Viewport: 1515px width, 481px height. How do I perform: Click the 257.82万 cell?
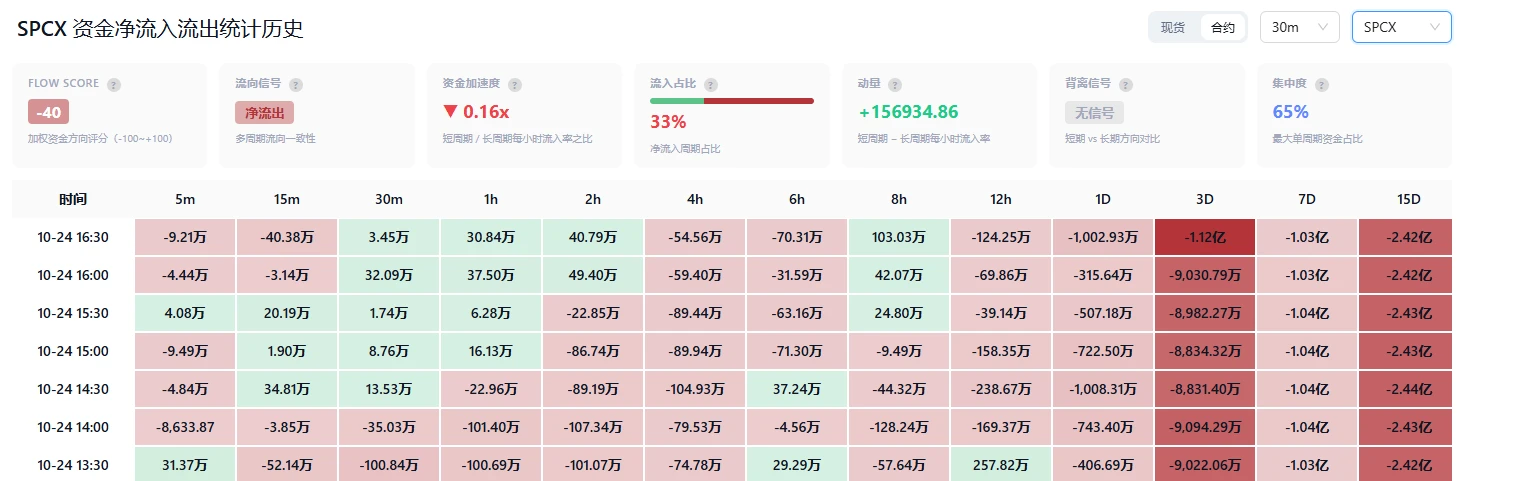pyautogui.click(x=1001, y=465)
